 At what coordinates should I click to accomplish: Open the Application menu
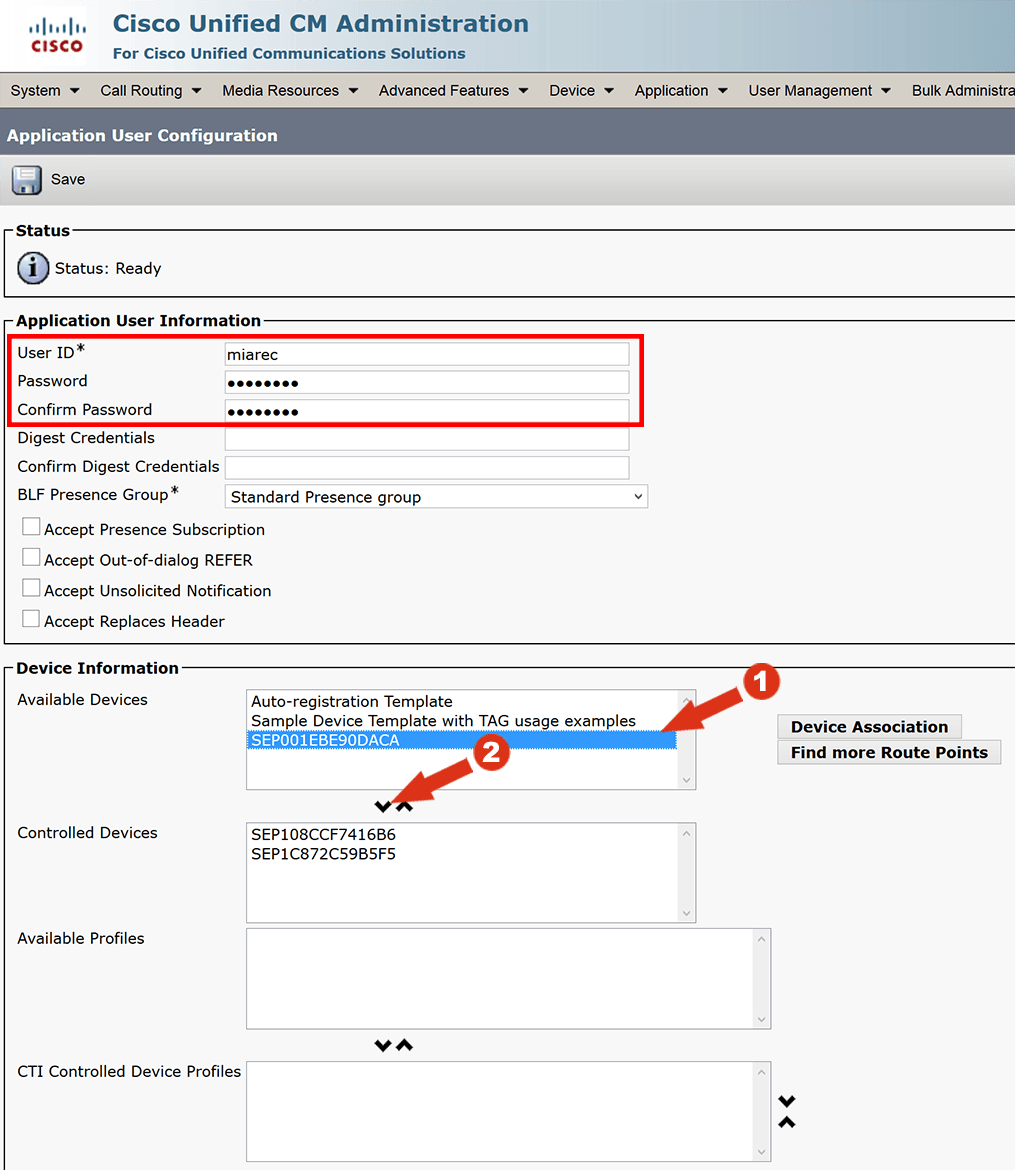[x=681, y=91]
